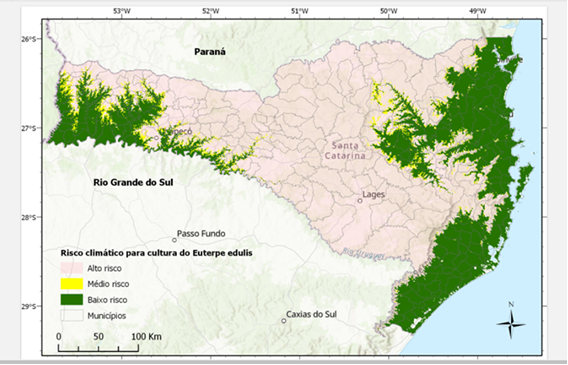Click the Municípios legend box
568x365 pixels.
(x=72, y=316)
